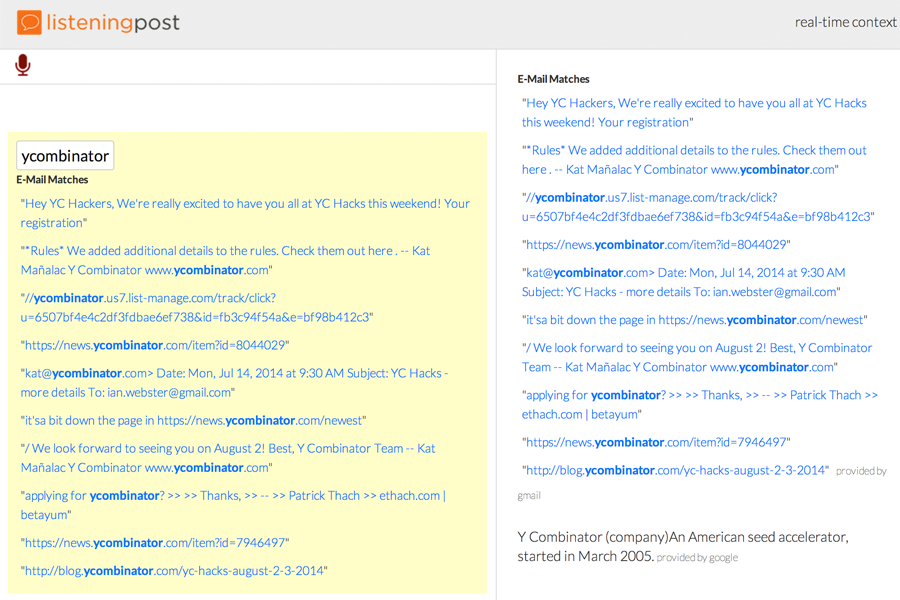
Task: Open "it'sa bit down the page" match in right panel
Action: click(x=695, y=320)
